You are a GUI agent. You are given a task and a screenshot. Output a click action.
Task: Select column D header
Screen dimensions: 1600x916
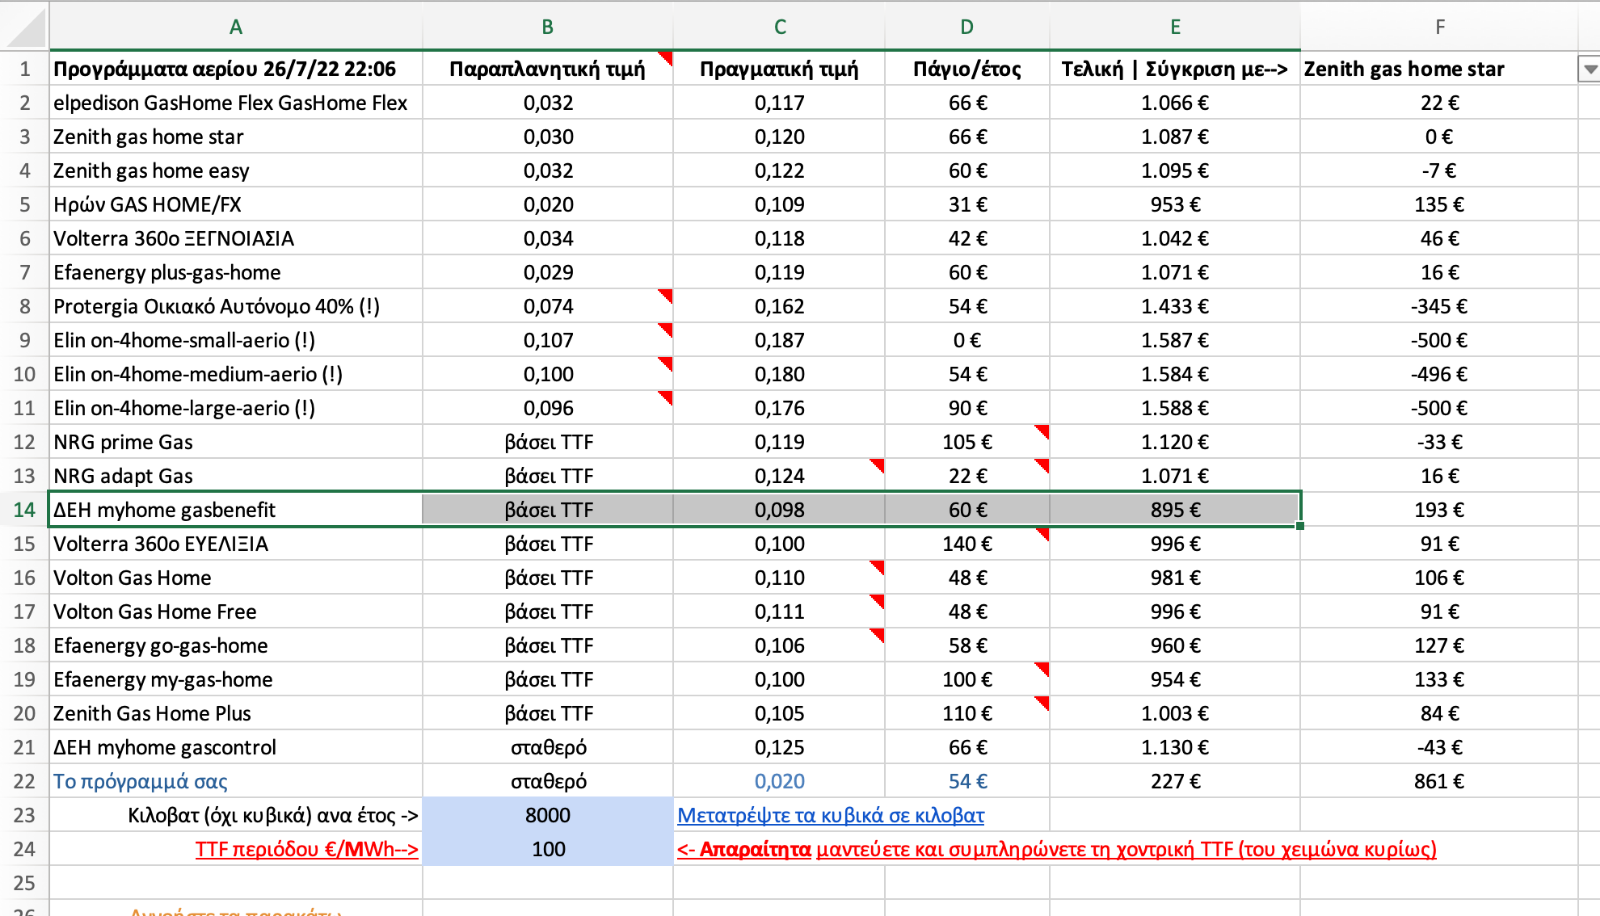click(967, 27)
